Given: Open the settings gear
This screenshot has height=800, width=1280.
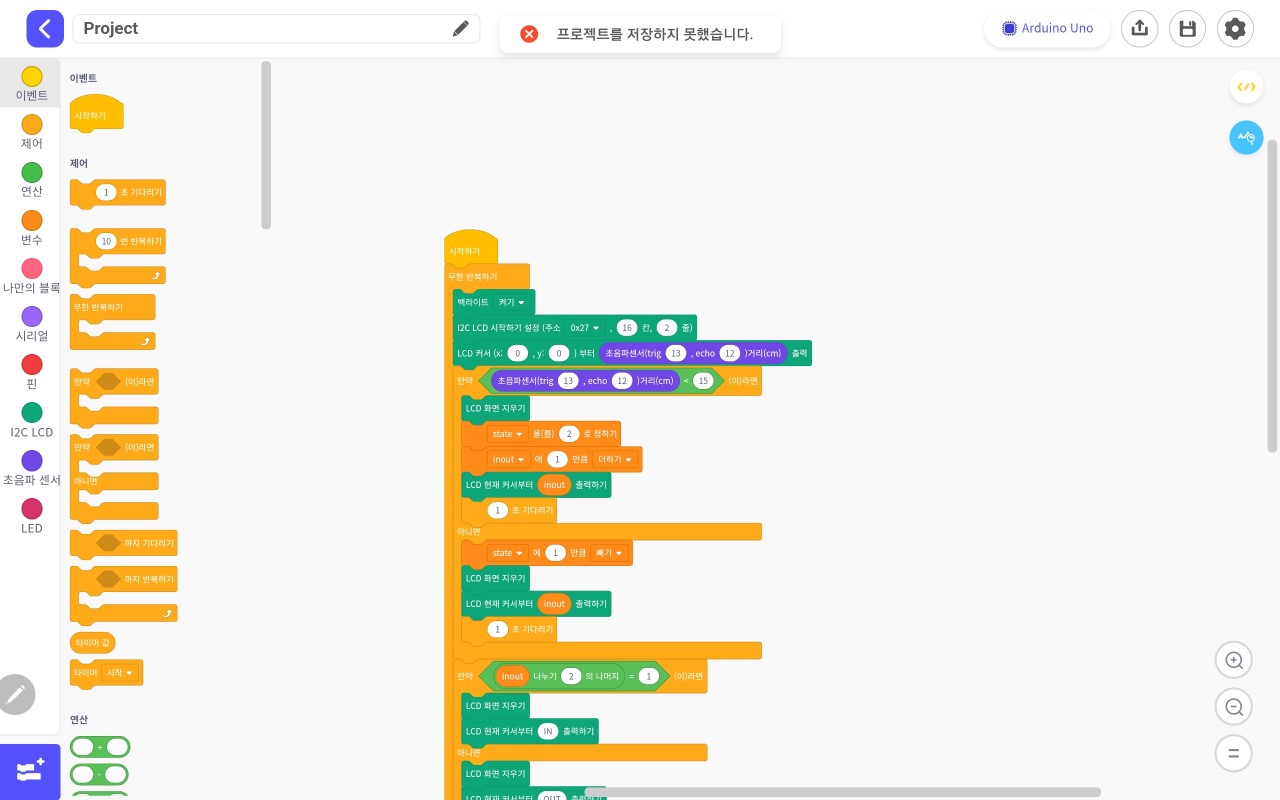Looking at the screenshot, I should 1235,29.
